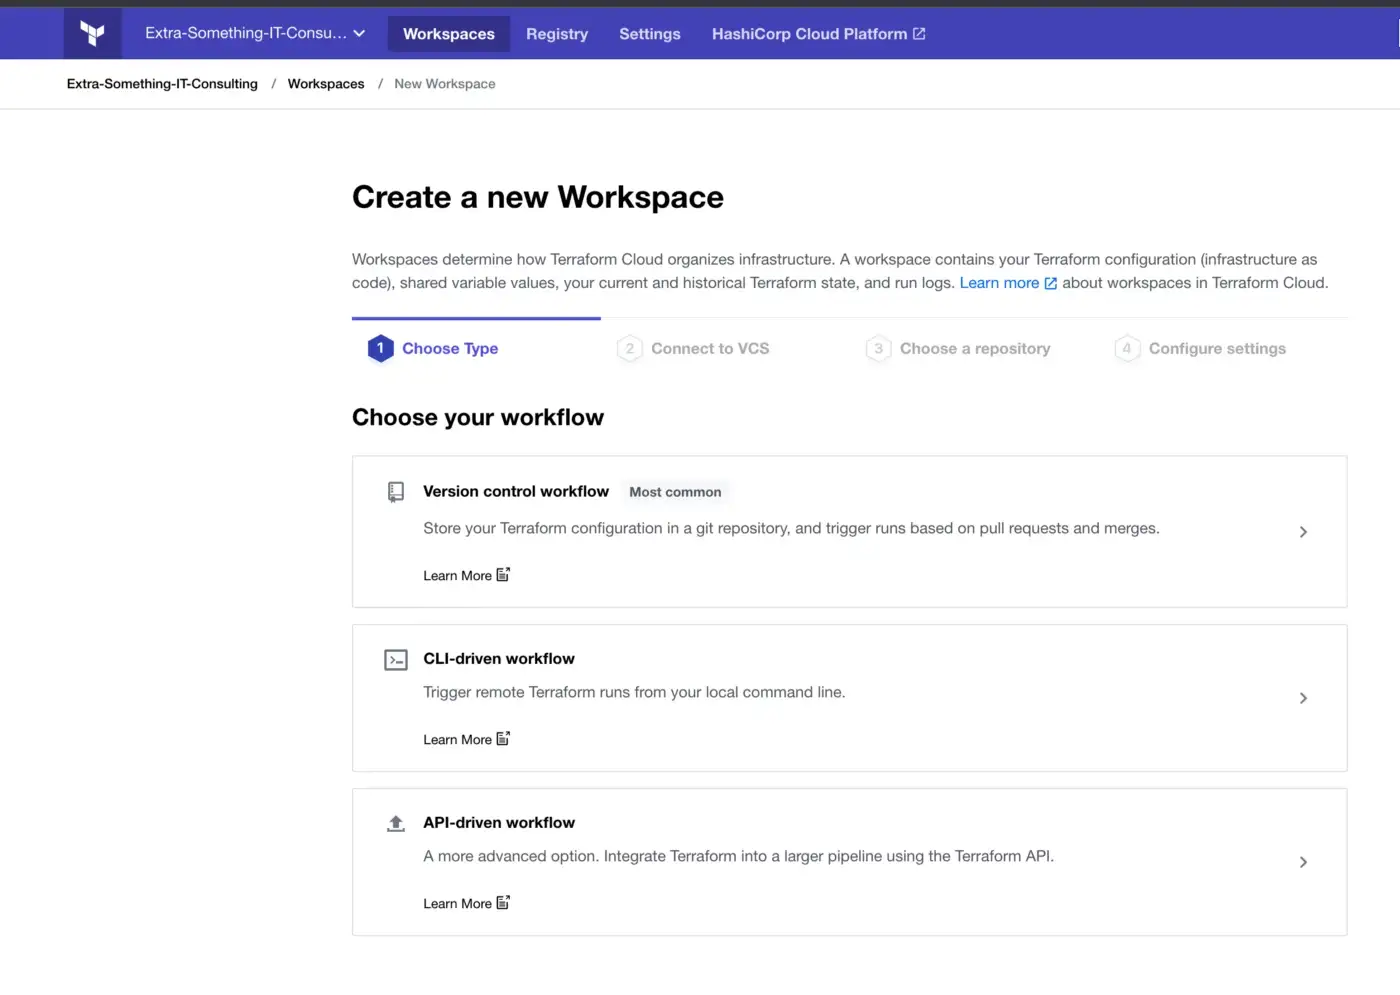The height and width of the screenshot is (995, 1400).
Task: Click the external link icon beside HashiCorp Cloud Platform
Action: pyautogui.click(x=919, y=34)
